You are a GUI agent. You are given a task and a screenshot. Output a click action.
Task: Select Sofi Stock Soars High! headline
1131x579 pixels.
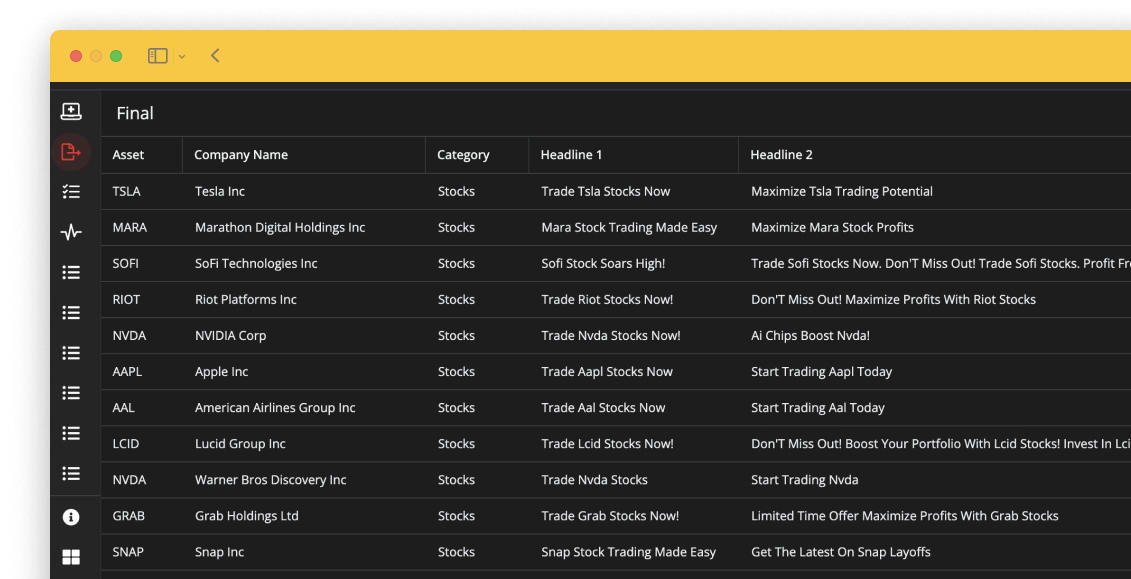pyautogui.click(x=603, y=264)
